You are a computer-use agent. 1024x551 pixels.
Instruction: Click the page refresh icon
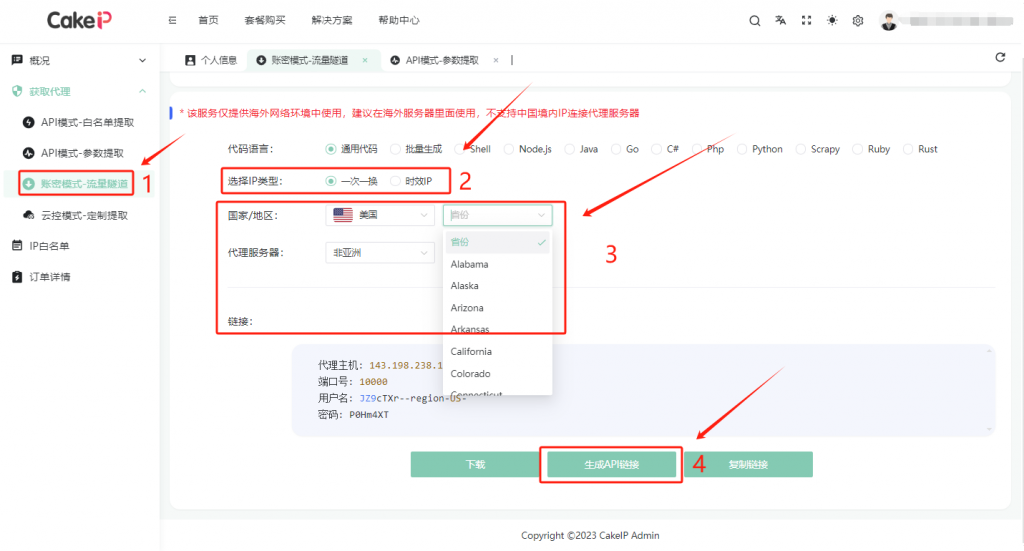click(x=1000, y=58)
